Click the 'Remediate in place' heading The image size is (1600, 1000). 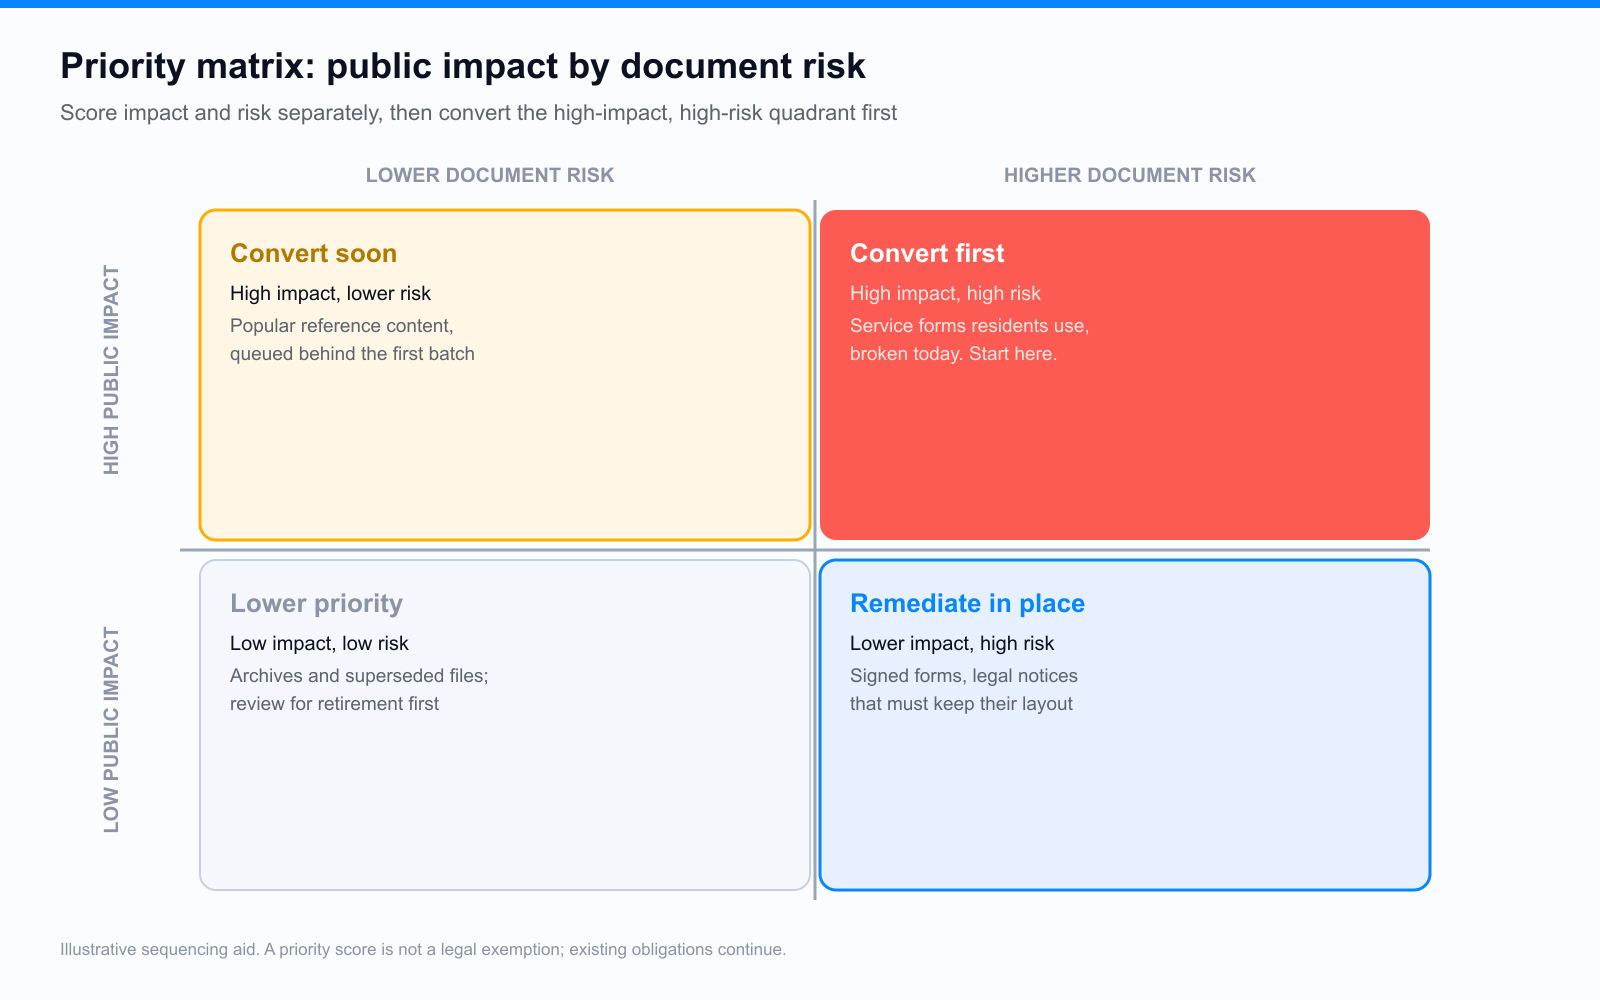[967, 603]
